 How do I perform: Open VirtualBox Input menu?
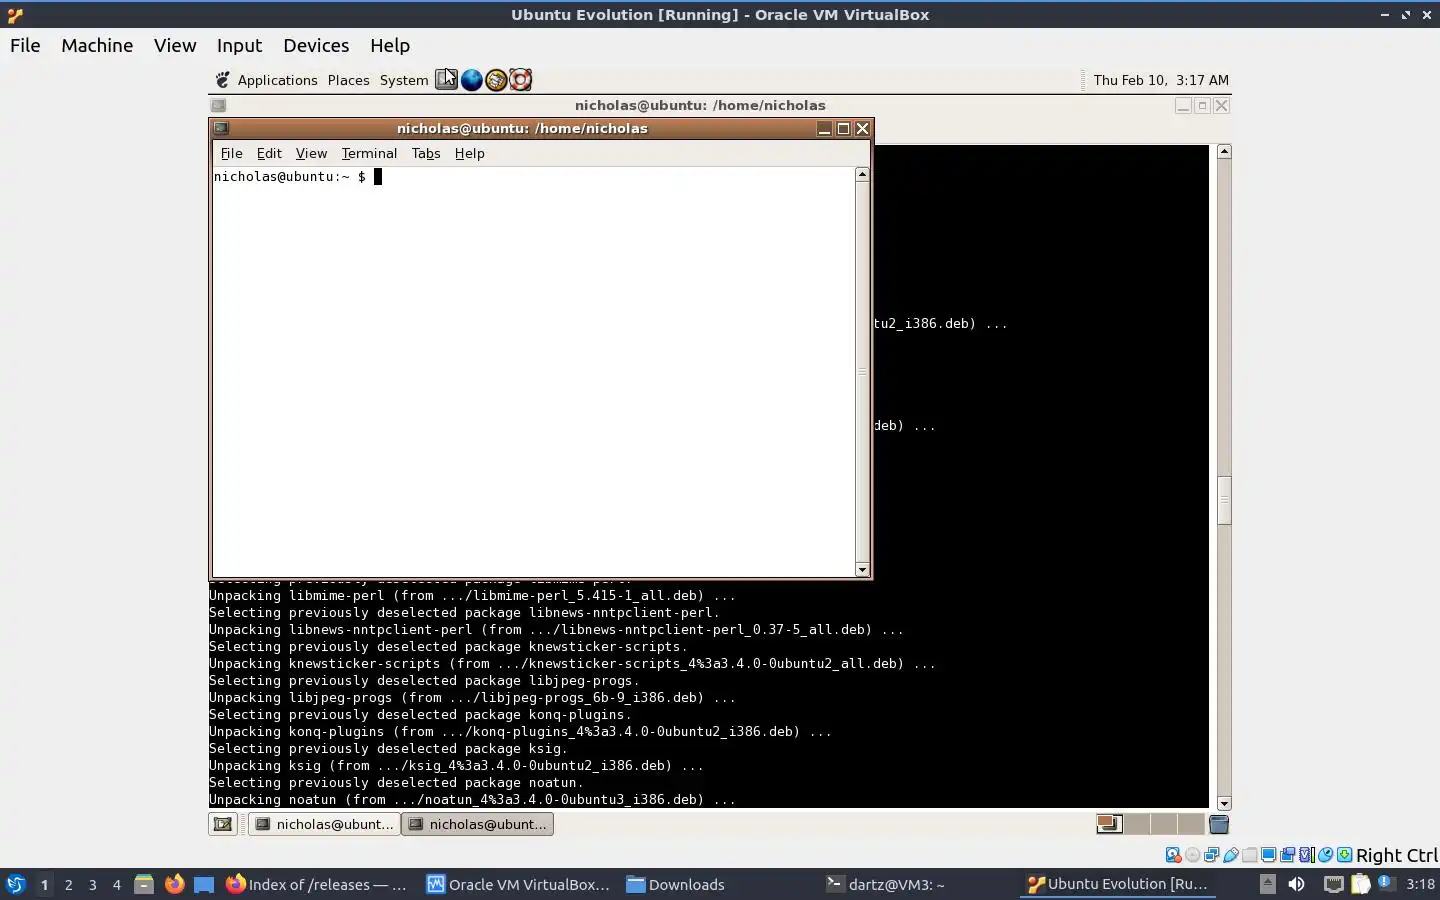click(239, 45)
